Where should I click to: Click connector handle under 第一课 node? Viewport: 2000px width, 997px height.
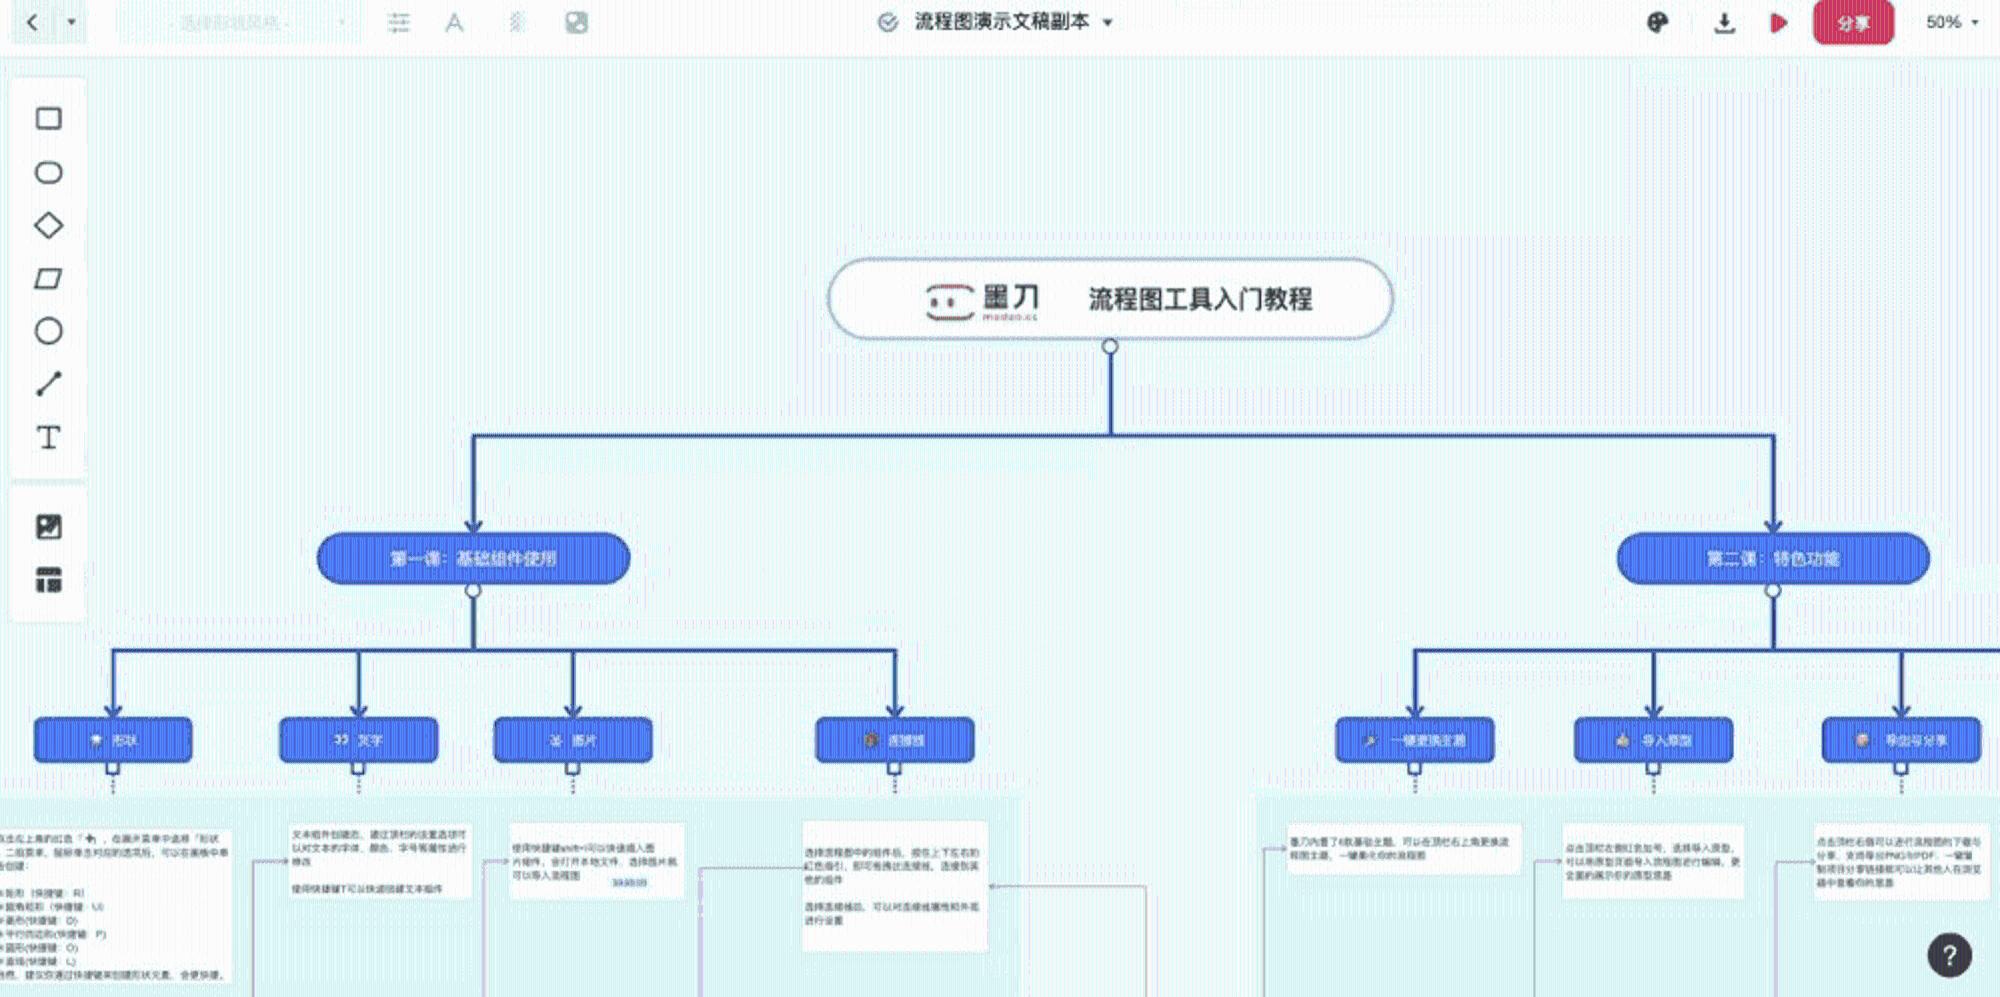[473, 591]
